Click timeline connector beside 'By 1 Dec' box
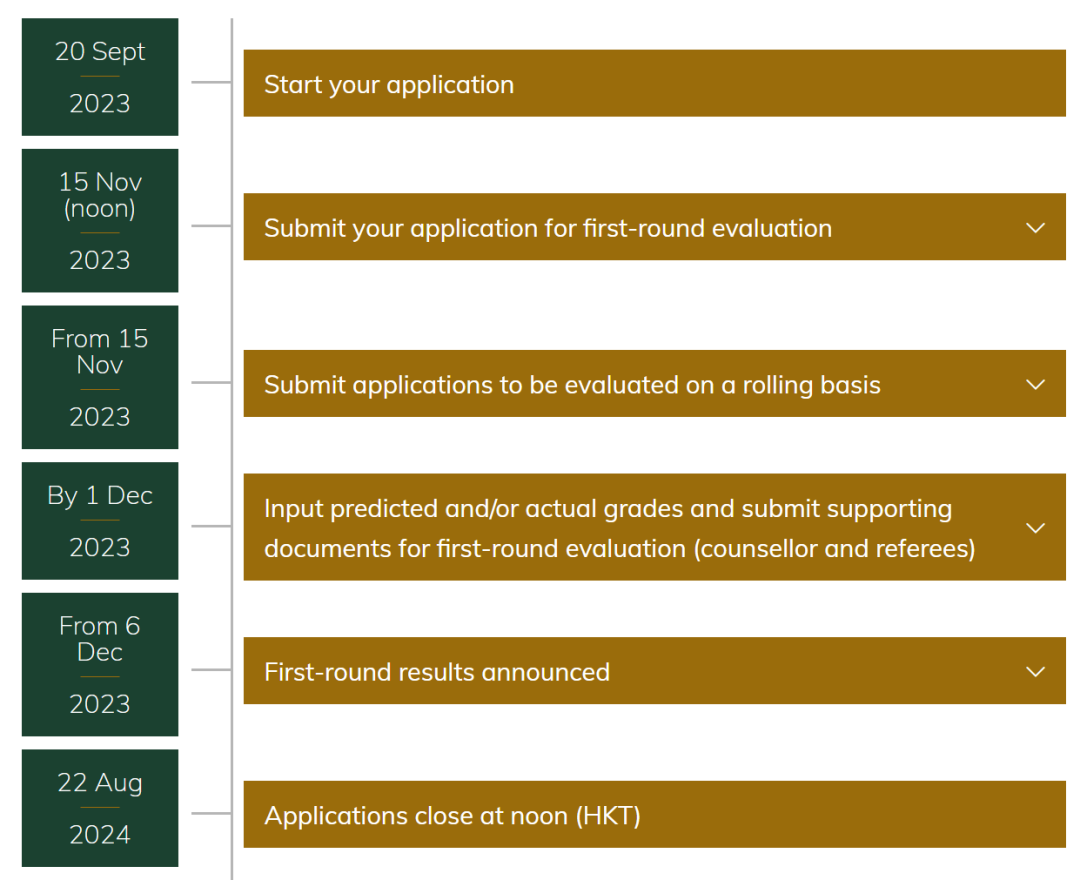Screen dimensions: 1080x880 pos(211,526)
